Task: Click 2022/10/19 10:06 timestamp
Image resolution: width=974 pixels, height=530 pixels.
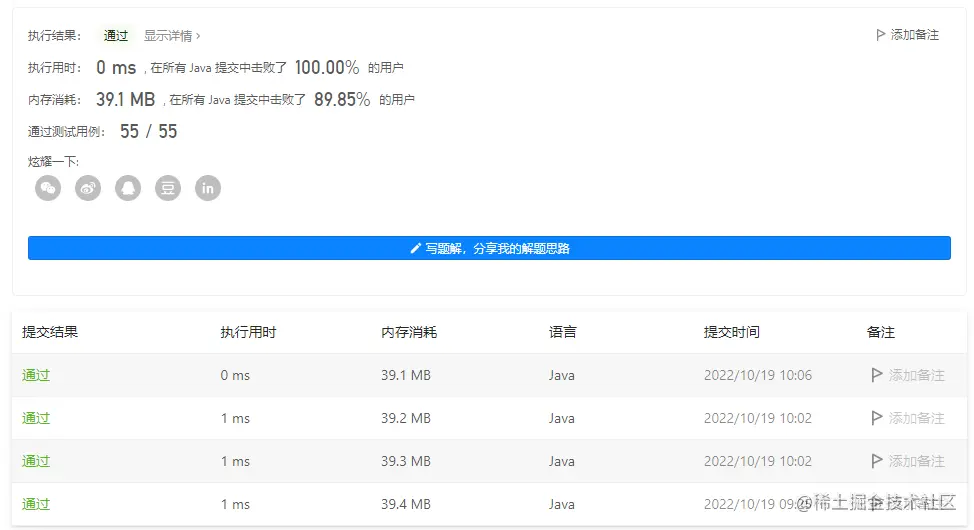Action: click(758, 375)
